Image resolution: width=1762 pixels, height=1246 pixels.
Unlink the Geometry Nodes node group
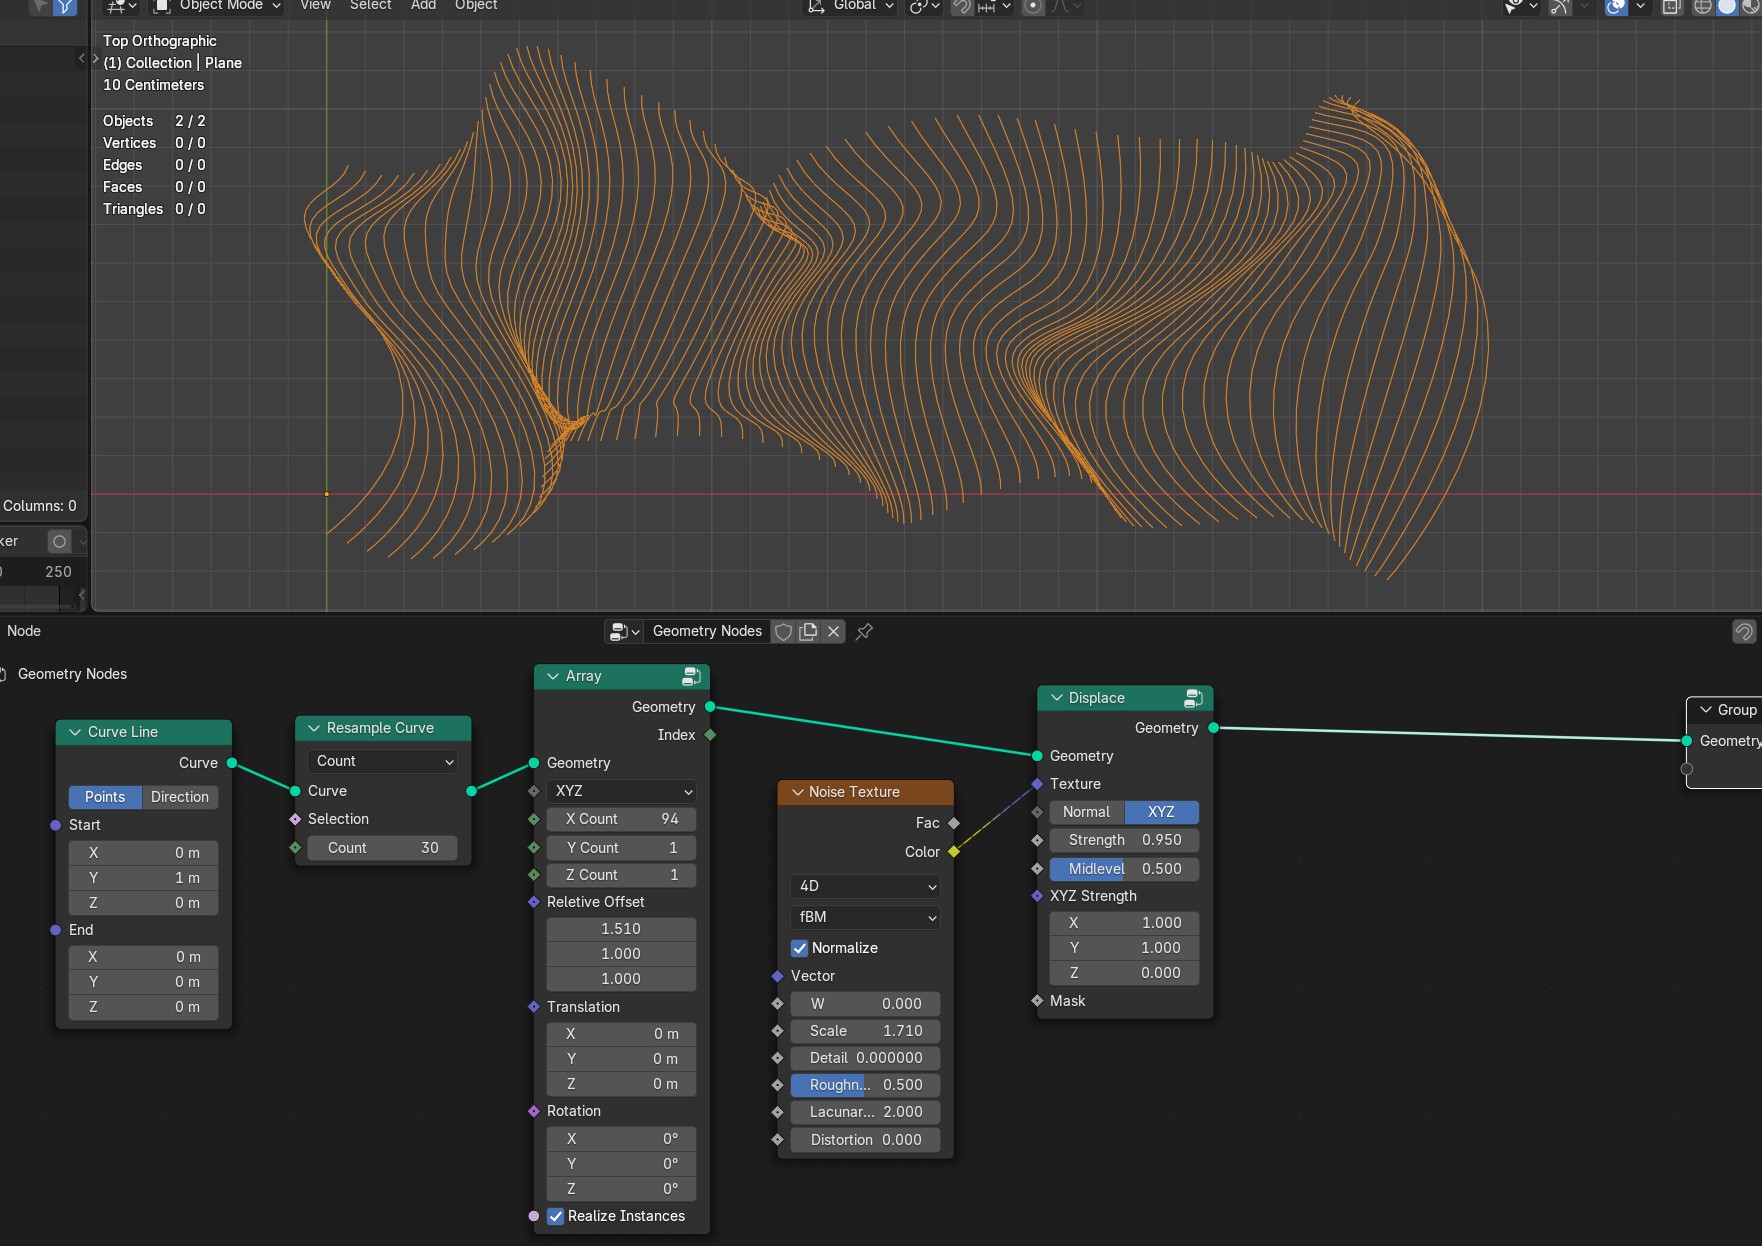pyautogui.click(x=833, y=631)
